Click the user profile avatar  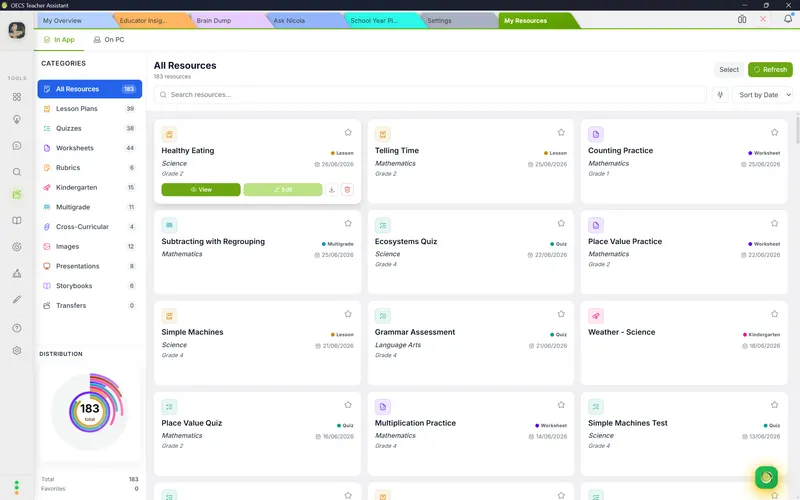coord(17,30)
